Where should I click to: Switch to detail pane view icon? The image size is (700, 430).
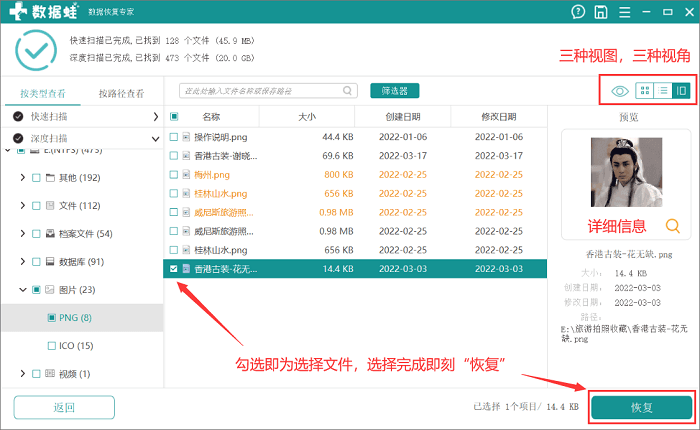click(x=681, y=91)
